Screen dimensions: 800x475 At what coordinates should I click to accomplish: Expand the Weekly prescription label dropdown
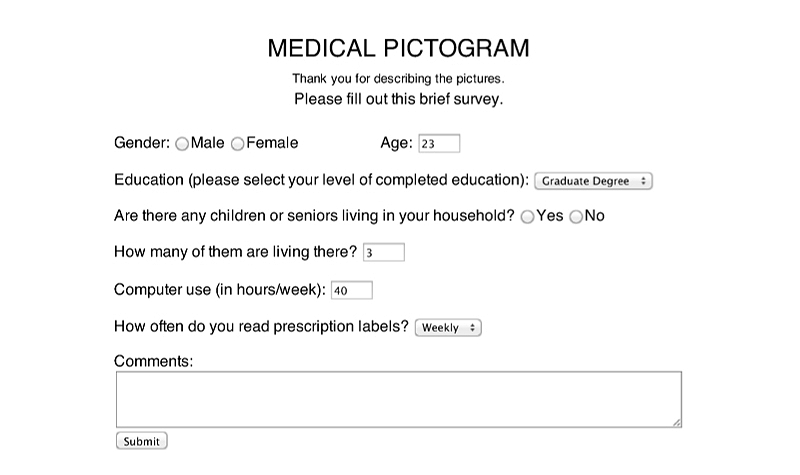pyautogui.click(x=448, y=327)
